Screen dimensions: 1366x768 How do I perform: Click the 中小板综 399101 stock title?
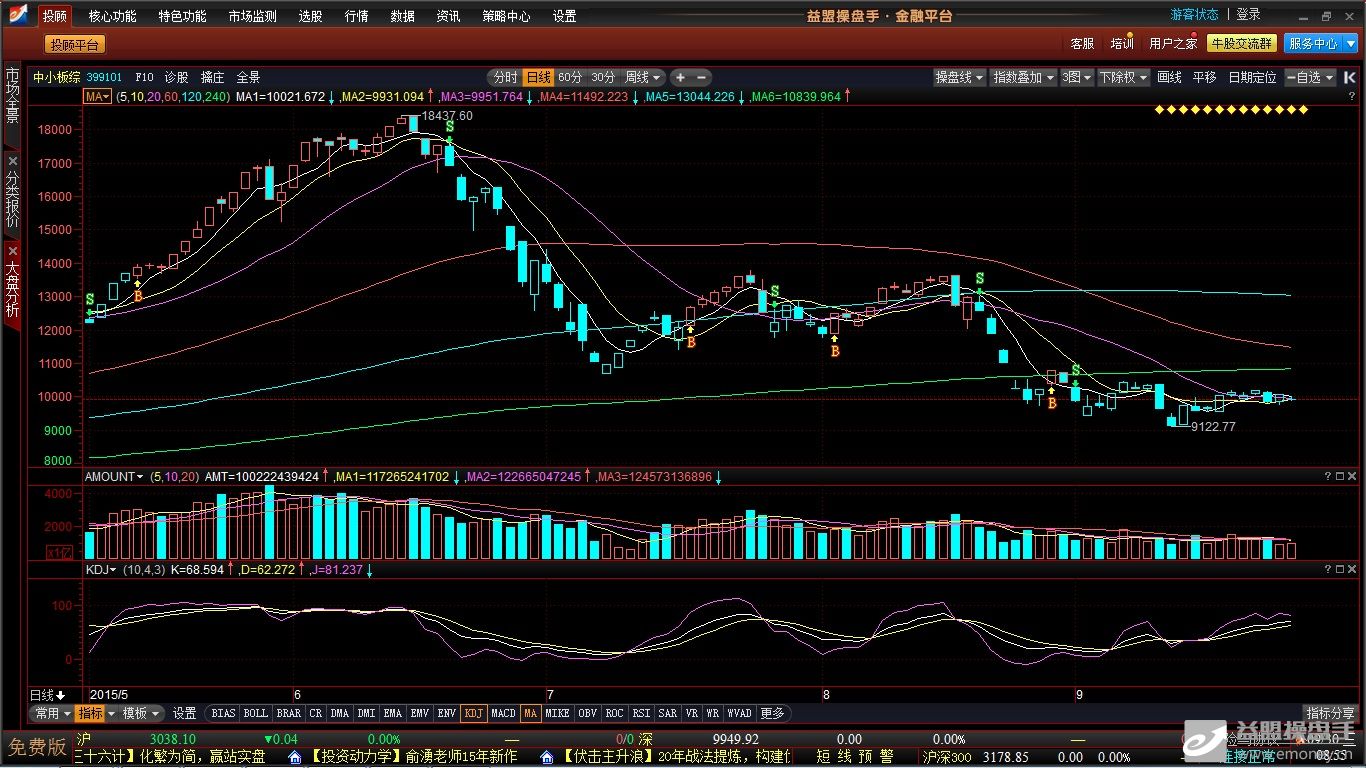(78, 77)
